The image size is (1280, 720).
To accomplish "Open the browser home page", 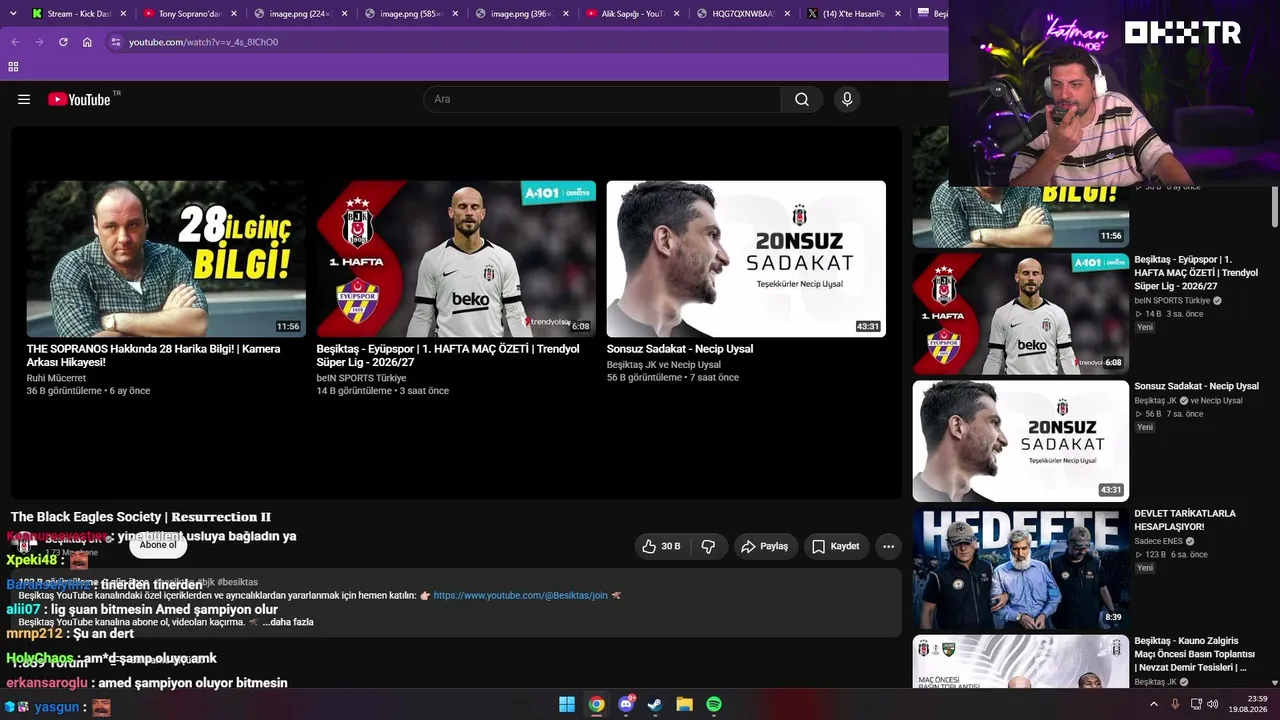I will pyautogui.click(x=87, y=42).
